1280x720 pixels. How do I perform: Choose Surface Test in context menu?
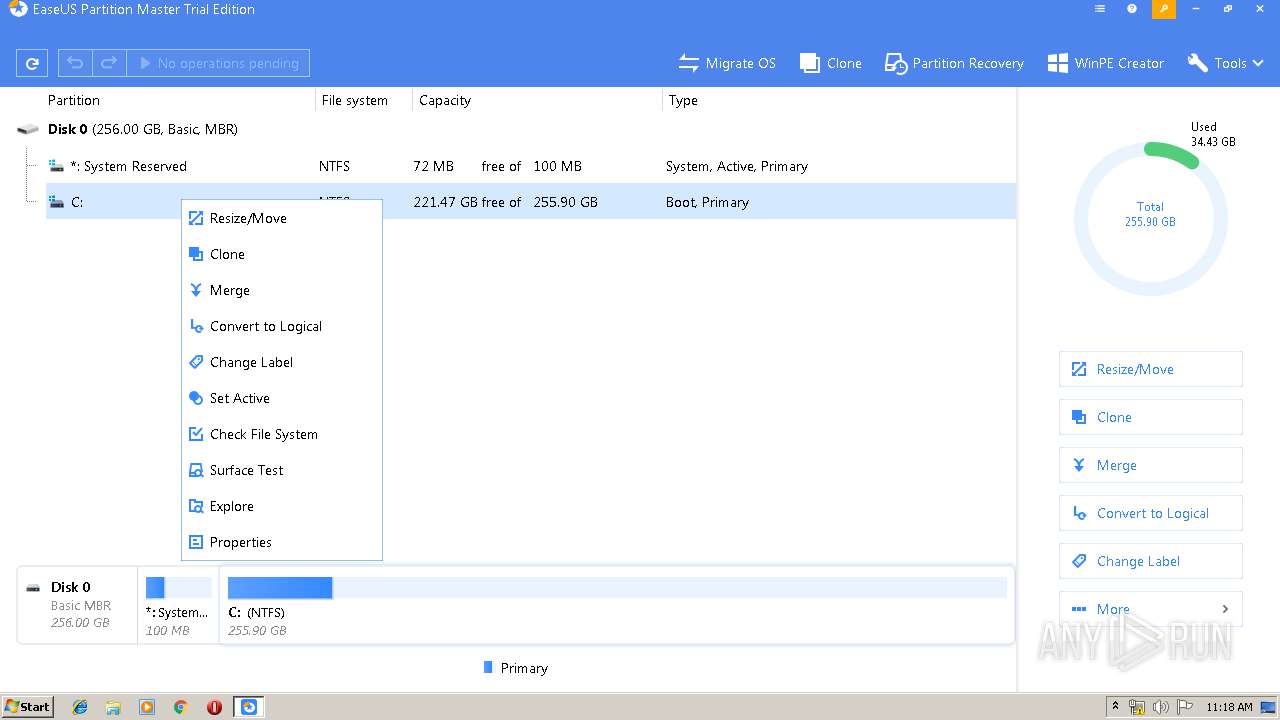[x=282, y=470]
